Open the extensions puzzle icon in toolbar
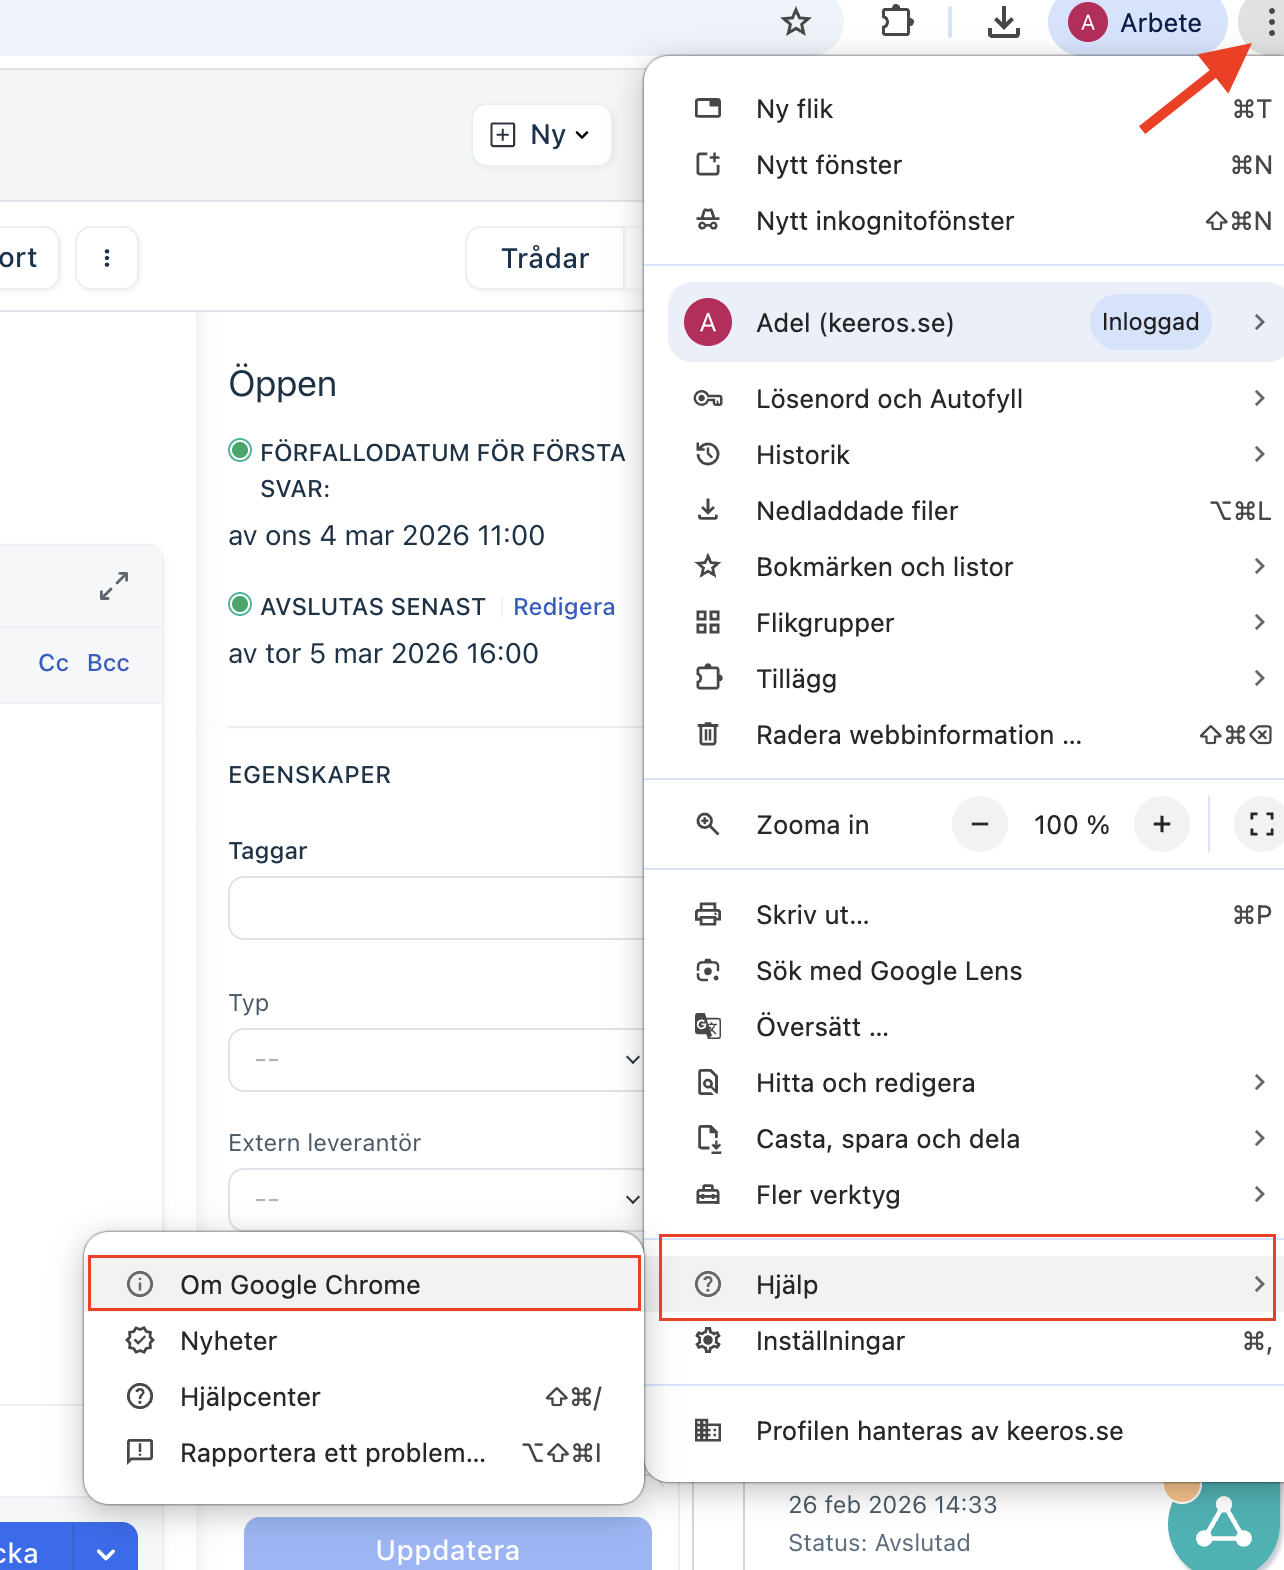1284x1570 pixels. pyautogui.click(x=897, y=22)
